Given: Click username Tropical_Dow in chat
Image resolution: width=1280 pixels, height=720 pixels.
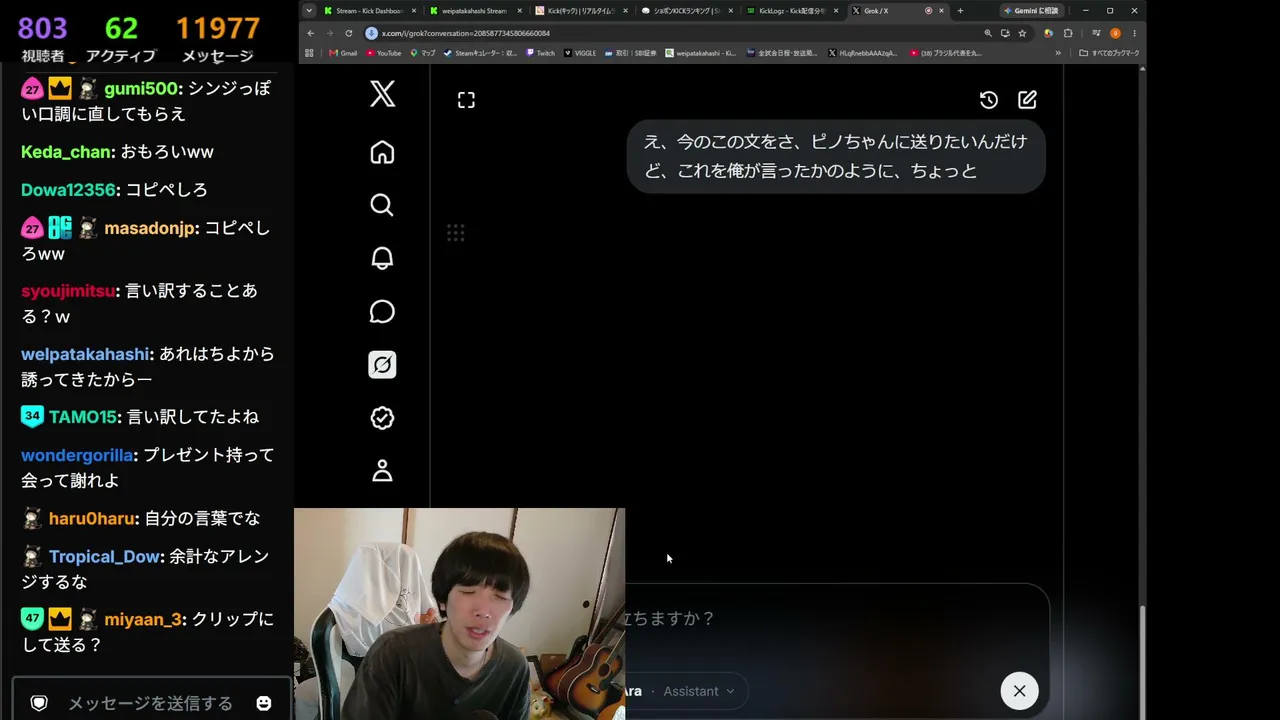Looking at the screenshot, I should (105, 557).
